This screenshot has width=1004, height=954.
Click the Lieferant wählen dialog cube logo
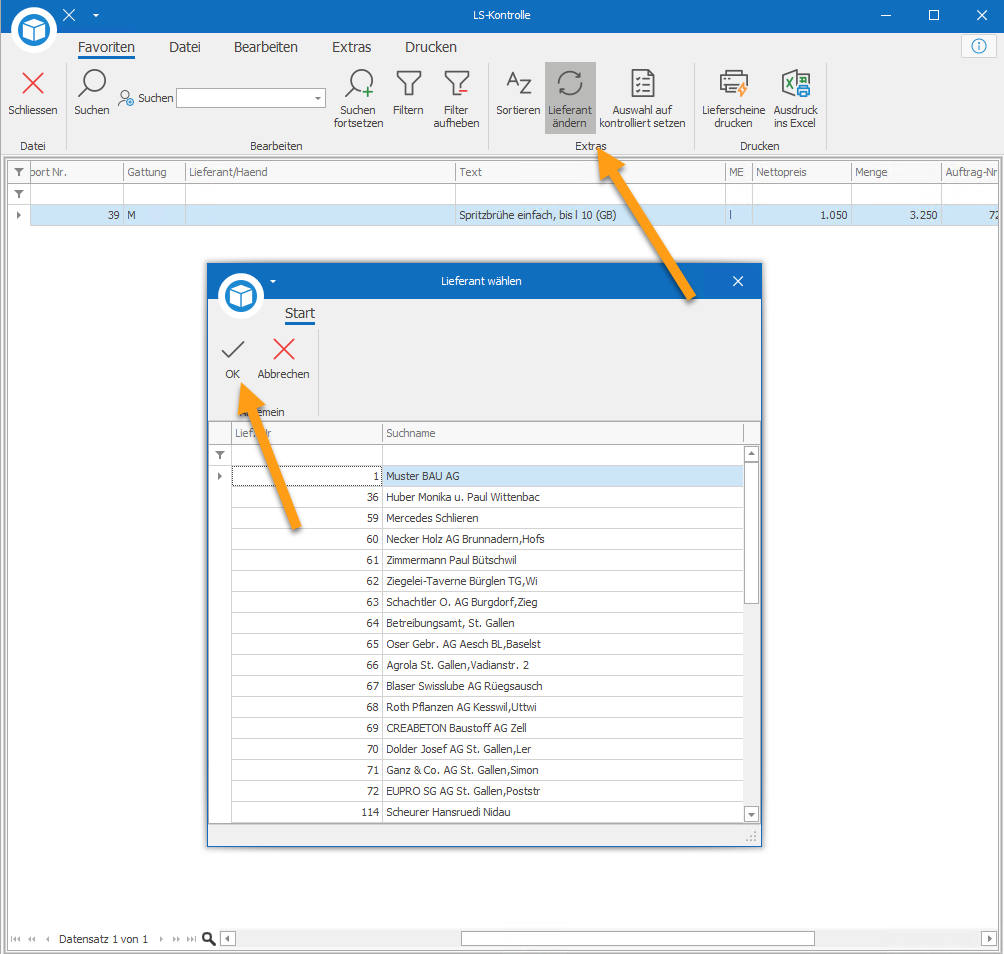click(x=241, y=296)
